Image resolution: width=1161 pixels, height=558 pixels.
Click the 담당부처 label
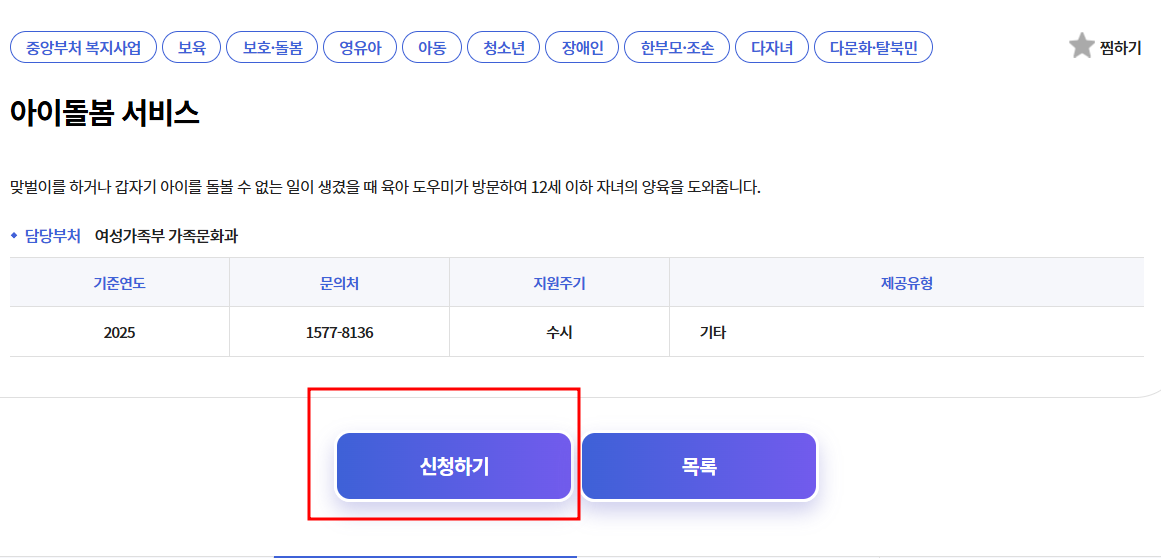tap(53, 237)
